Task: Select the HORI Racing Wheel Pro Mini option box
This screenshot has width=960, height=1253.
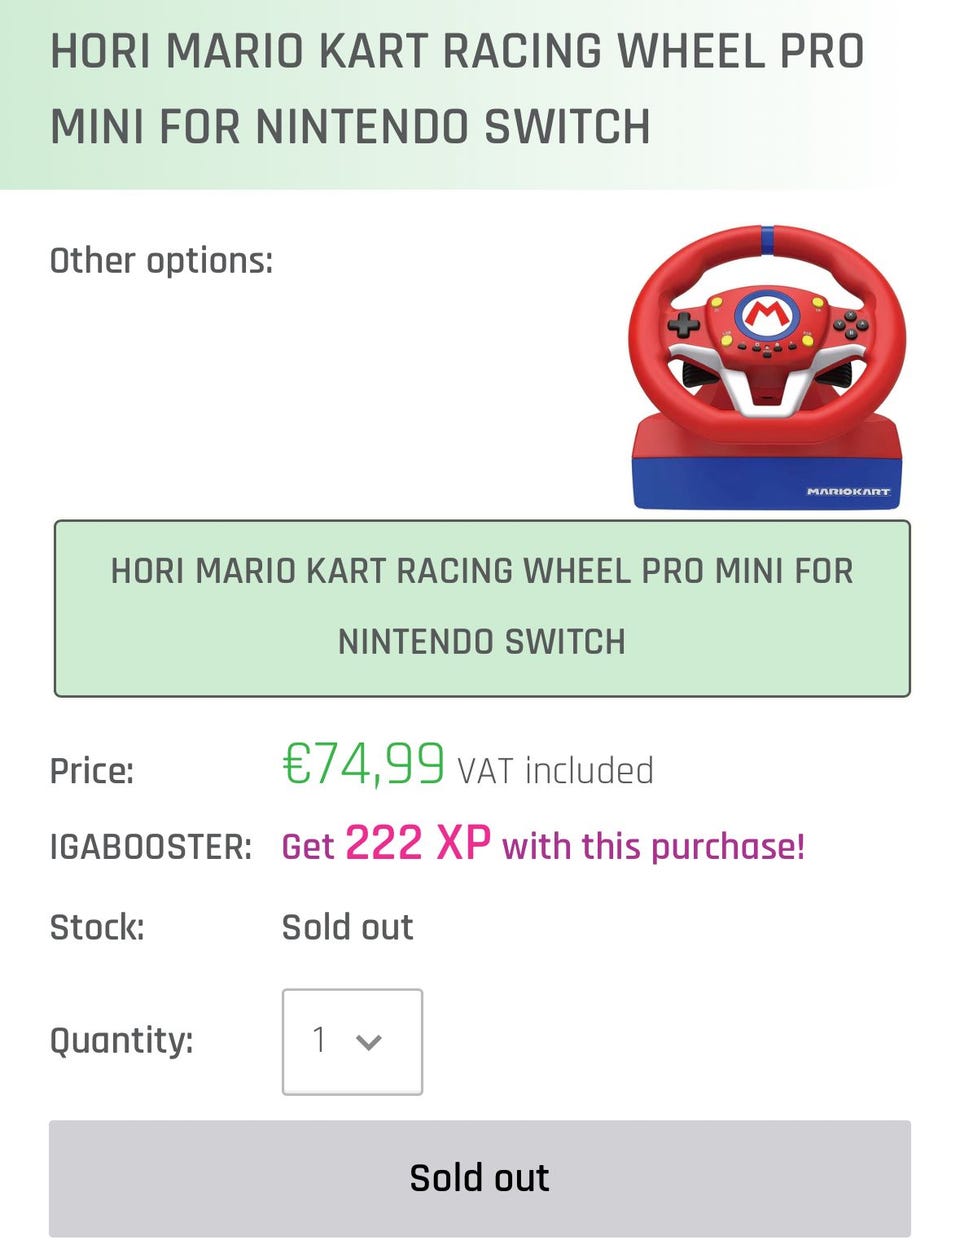Action: click(481, 607)
